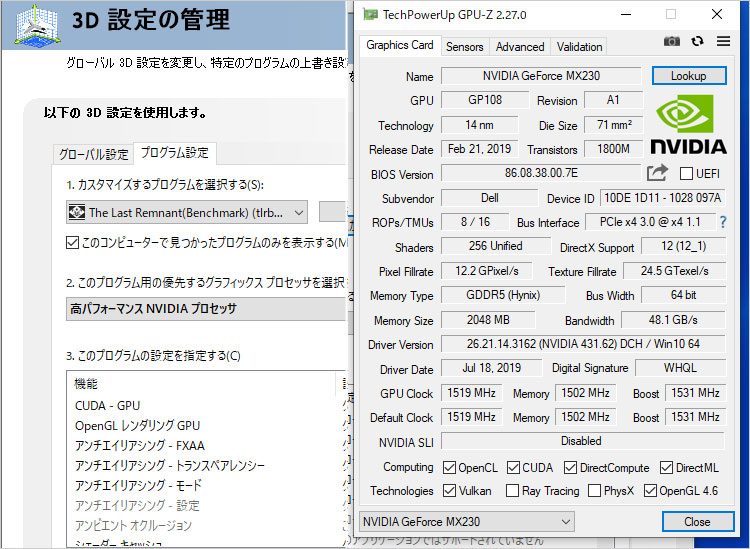The height and width of the screenshot is (549, 750).
Task: Click the Lookup button
Action: point(689,76)
